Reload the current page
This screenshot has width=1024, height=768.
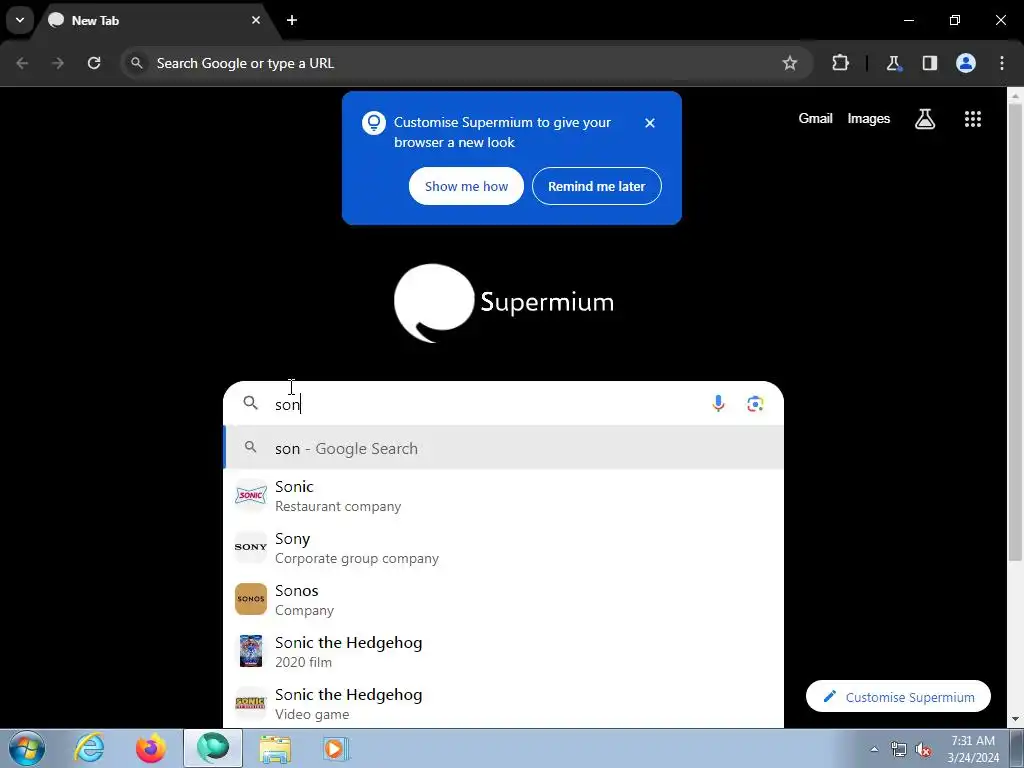pos(94,63)
